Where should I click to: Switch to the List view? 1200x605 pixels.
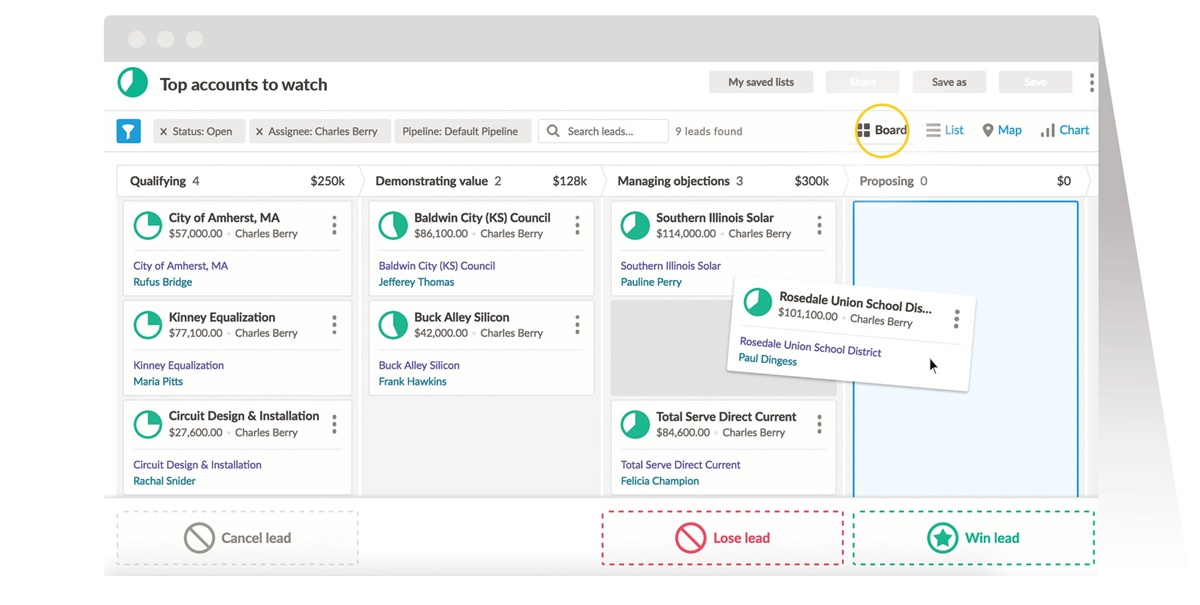[945, 130]
